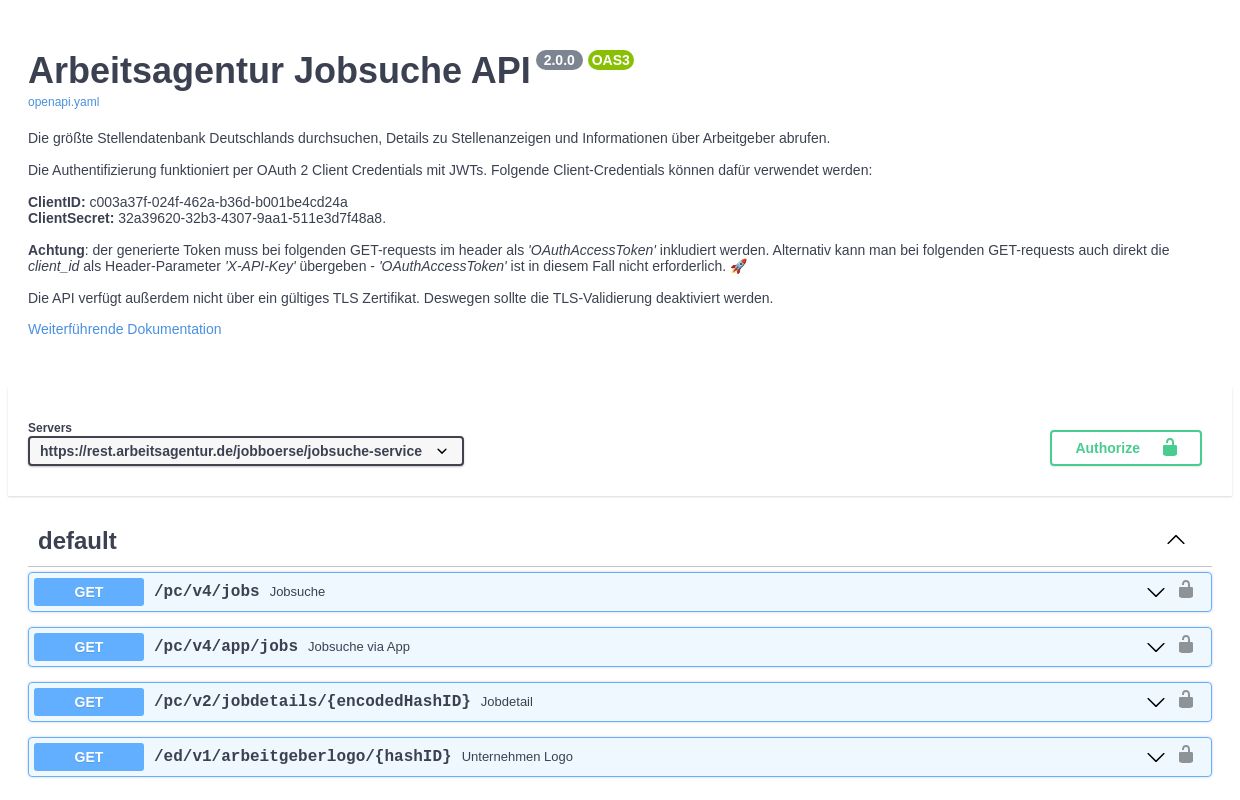The image size is (1240, 800).
Task: Expand the jobdetails endpoint chevron
Action: 1156,702
